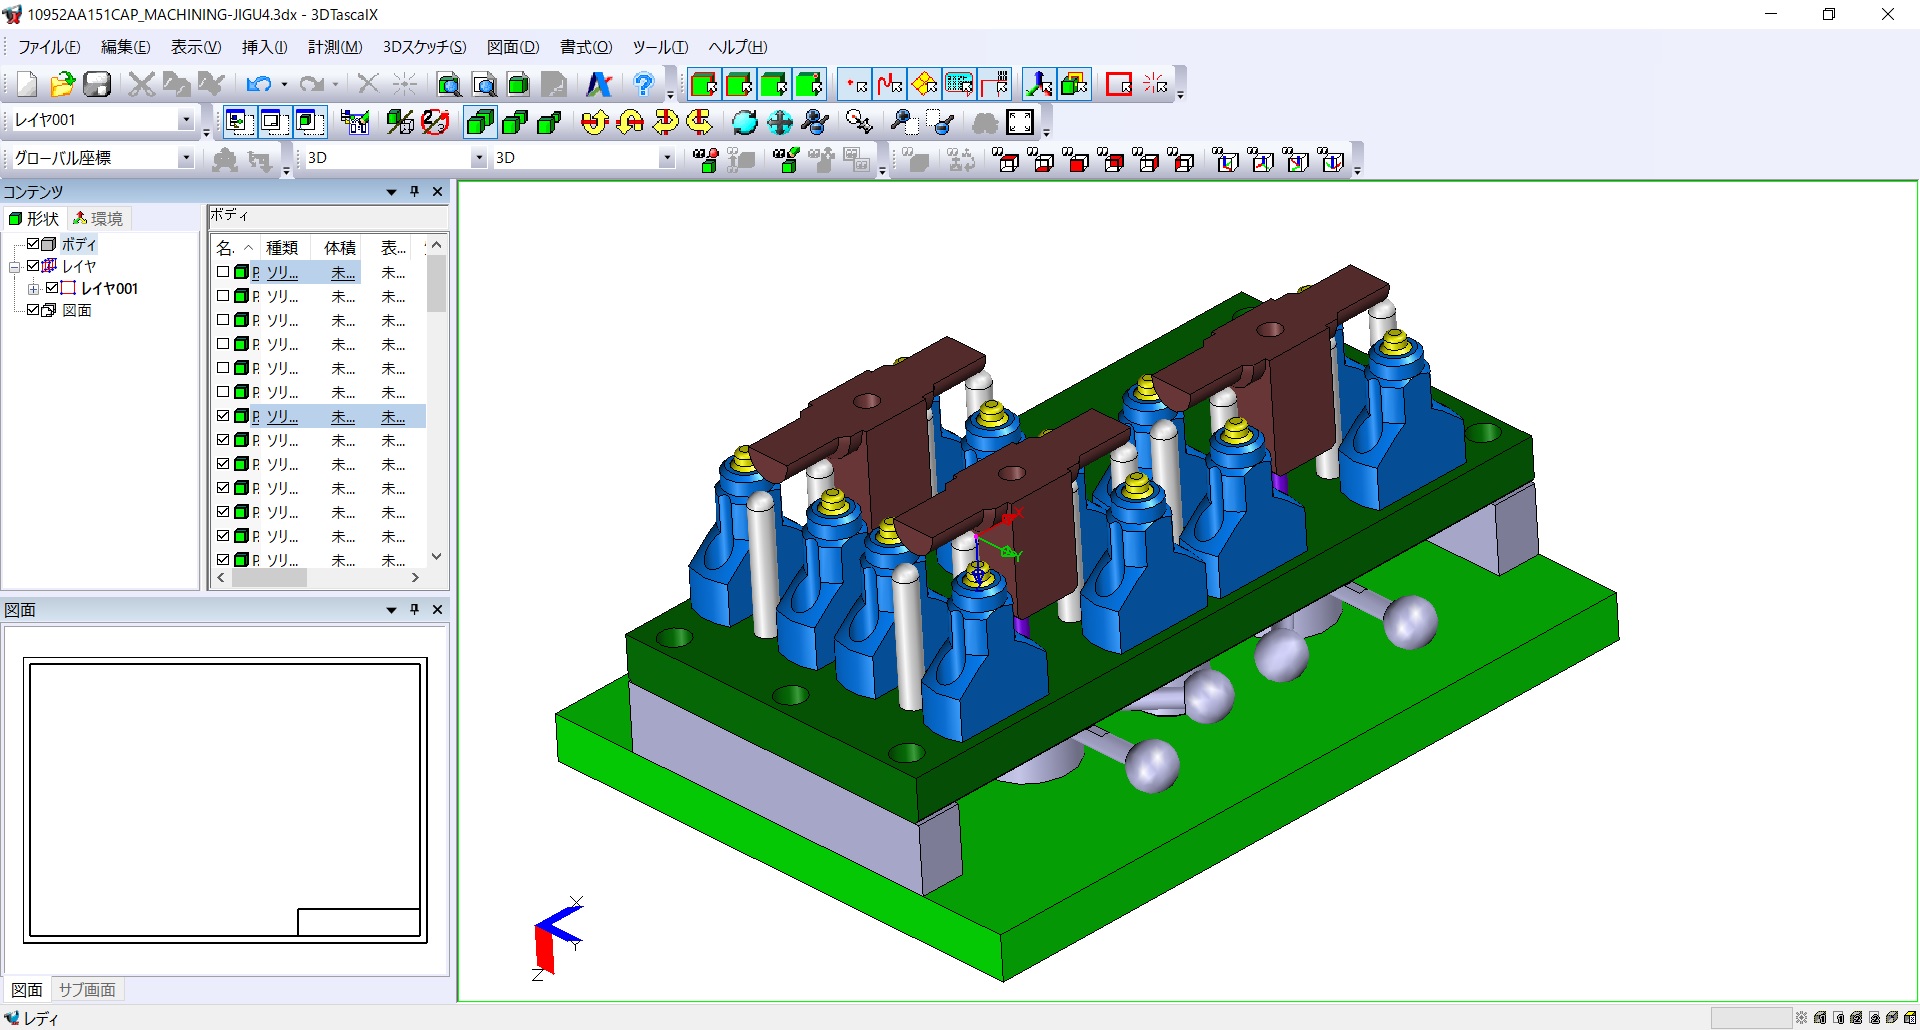This screenshot has height=1030, width=1920.
Task: Open the グローバル座標 coordinate dropdown
Action: [x=185, y=158]
